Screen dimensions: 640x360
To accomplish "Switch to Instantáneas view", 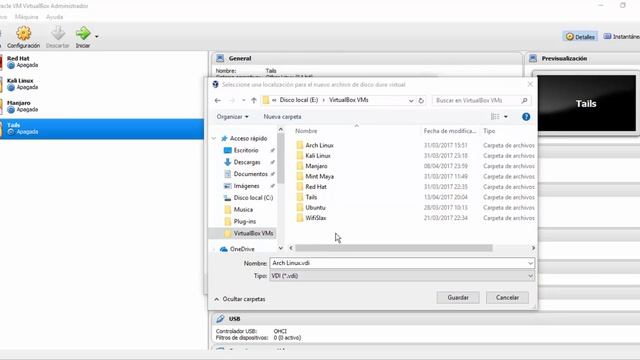I will 622,37.
